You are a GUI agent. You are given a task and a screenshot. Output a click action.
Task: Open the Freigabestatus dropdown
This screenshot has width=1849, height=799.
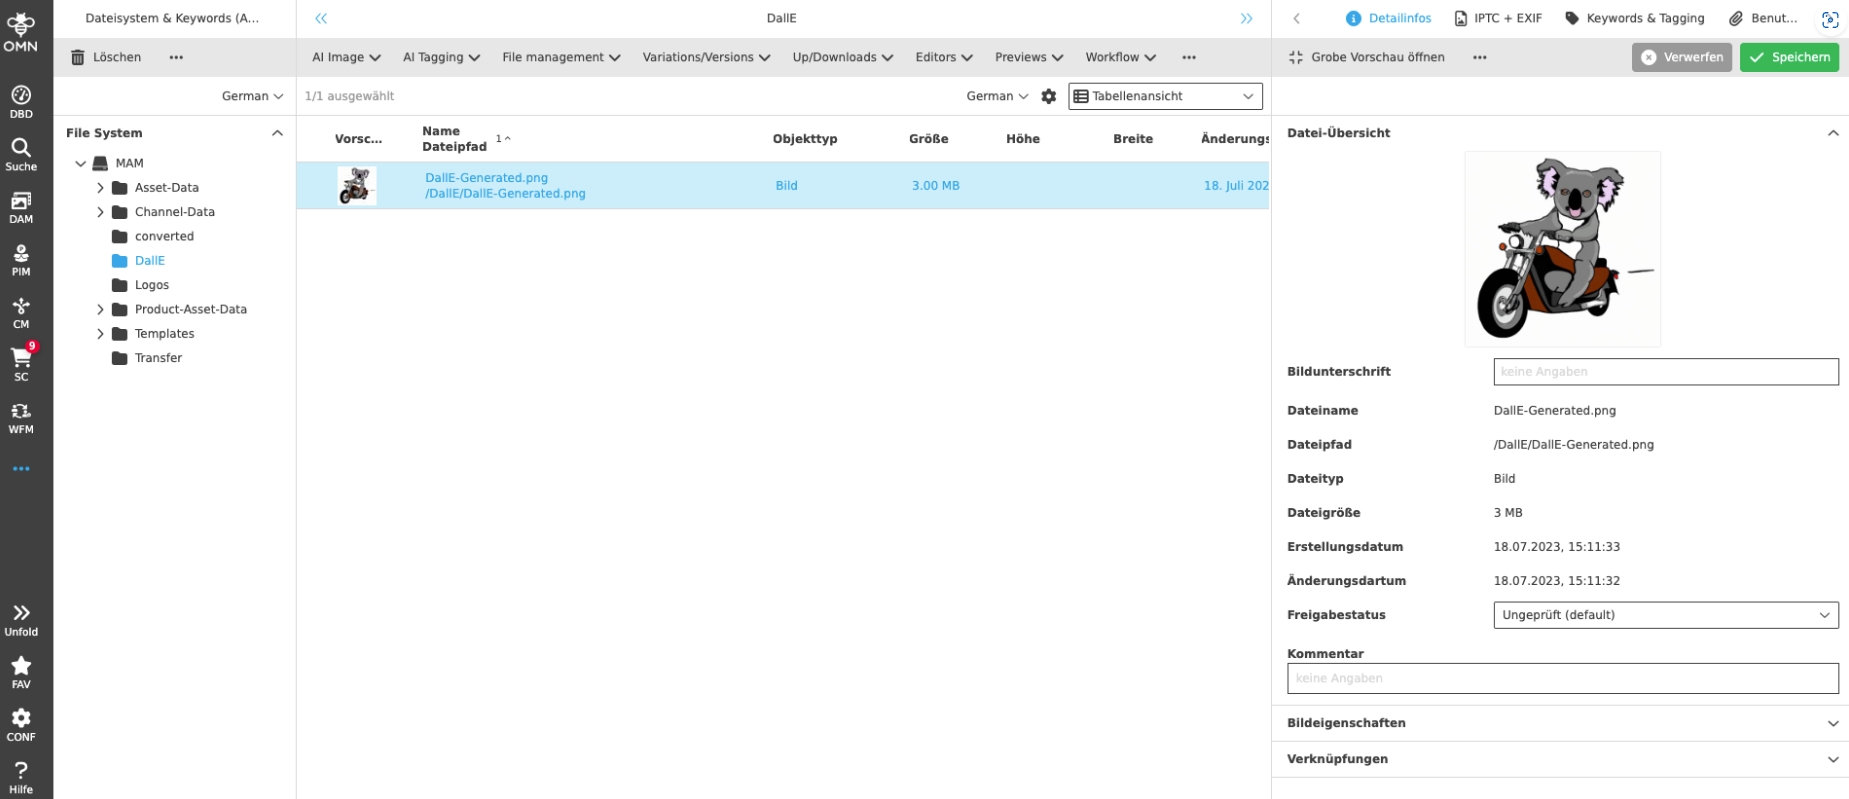(1665, 615)
